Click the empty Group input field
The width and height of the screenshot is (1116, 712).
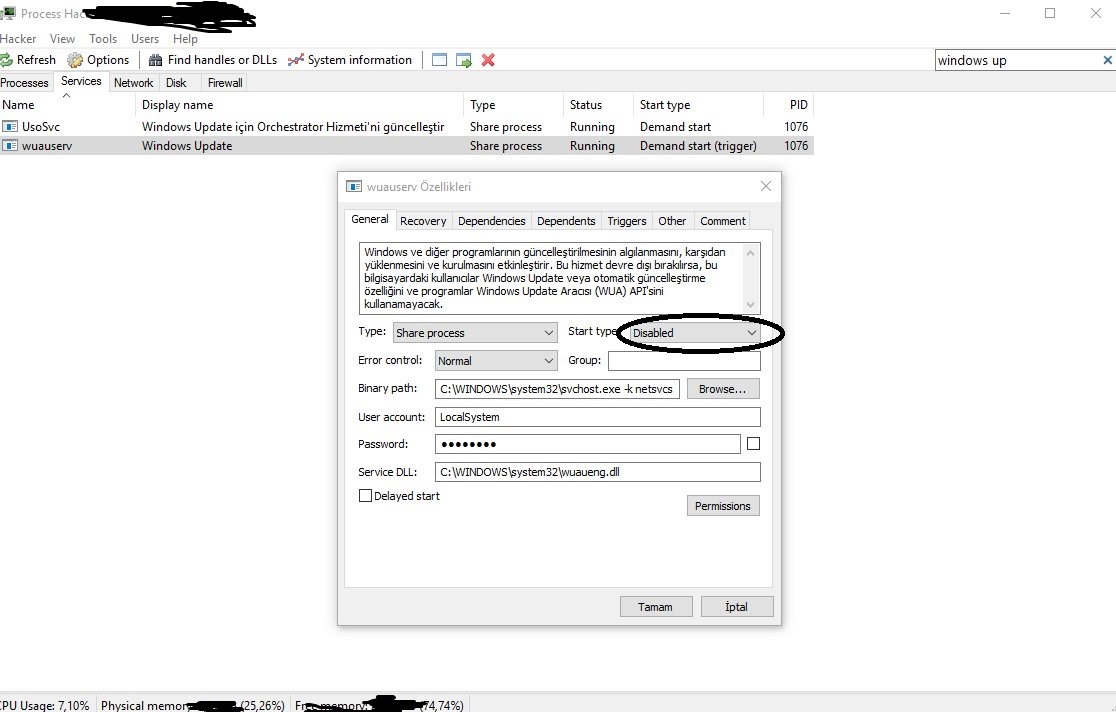(684, 361)
